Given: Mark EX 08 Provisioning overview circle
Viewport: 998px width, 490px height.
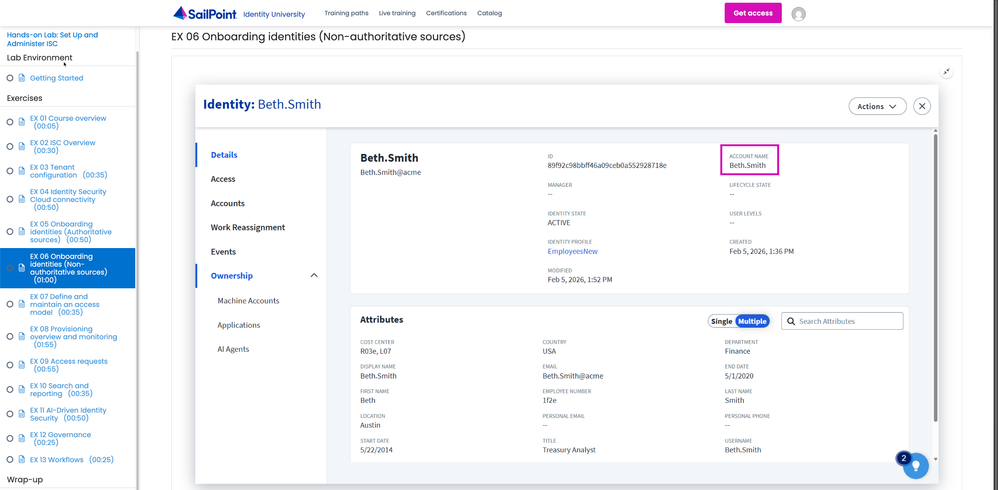Looking at the screenshot, I should 10,337.
